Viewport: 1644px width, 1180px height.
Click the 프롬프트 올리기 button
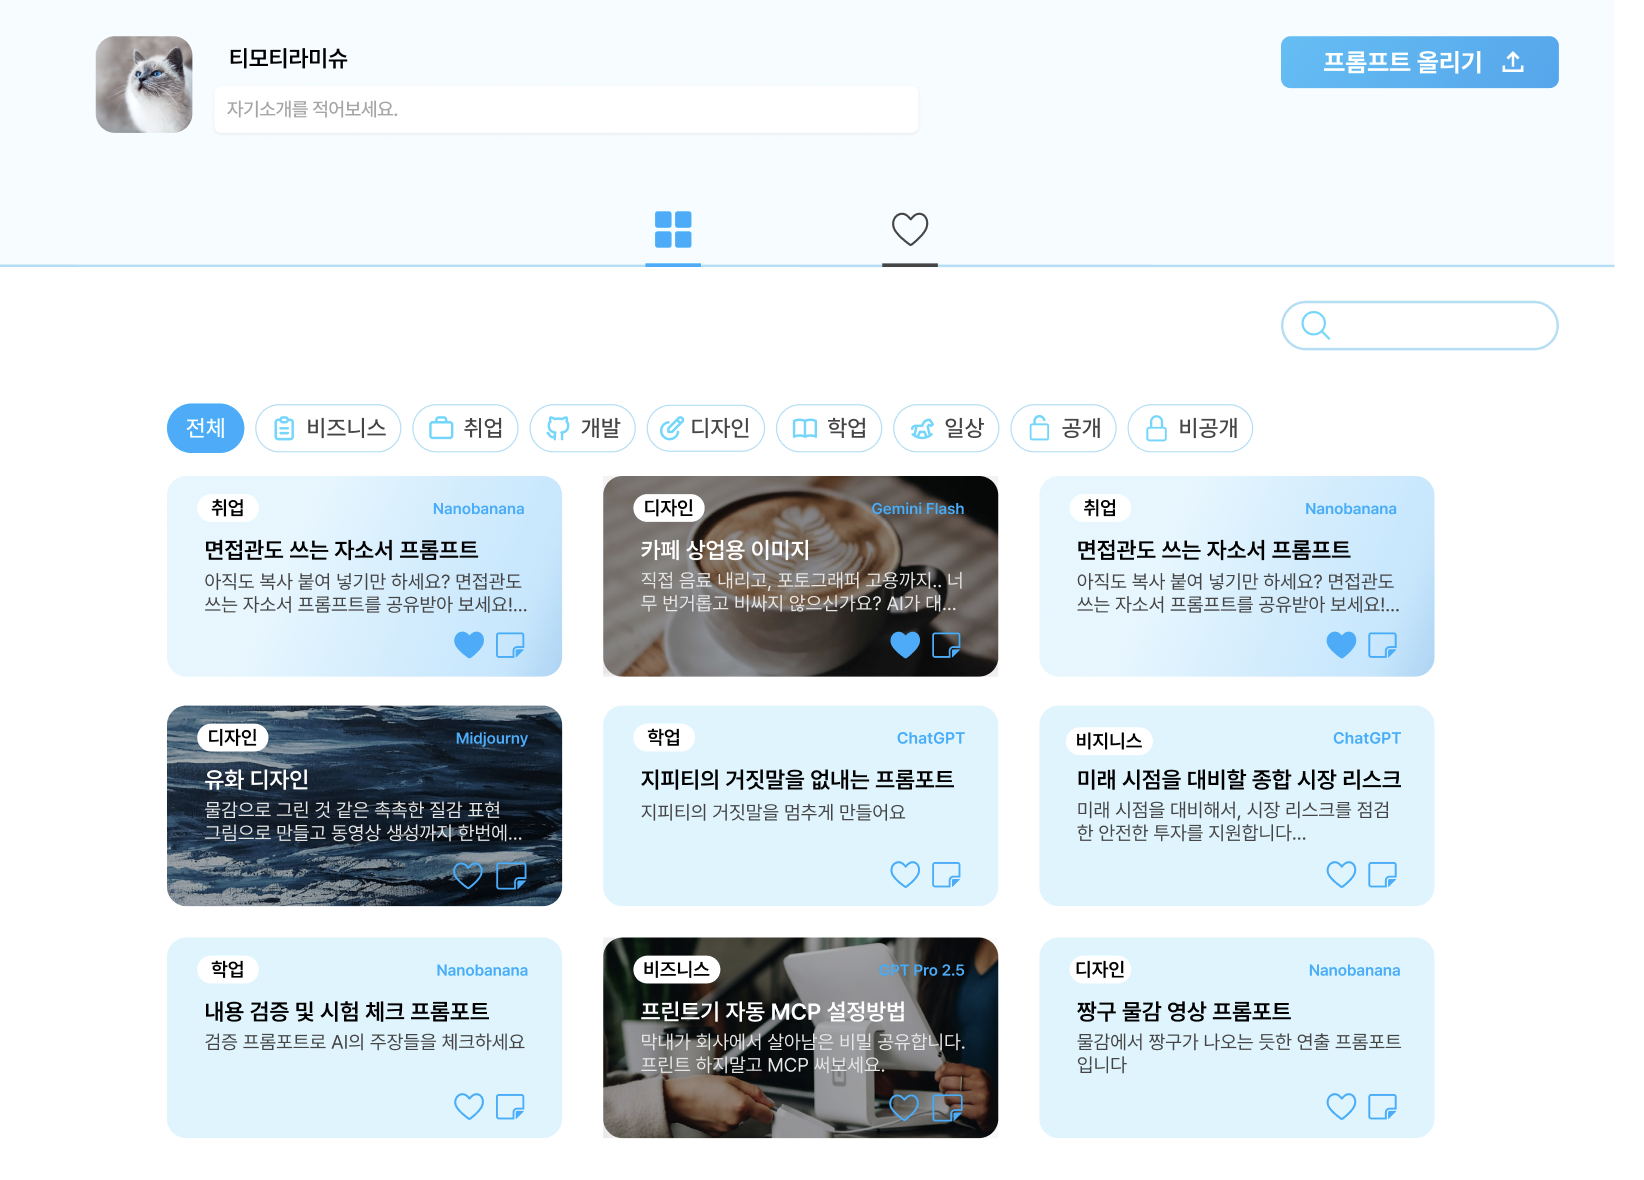pos(1419,61)
